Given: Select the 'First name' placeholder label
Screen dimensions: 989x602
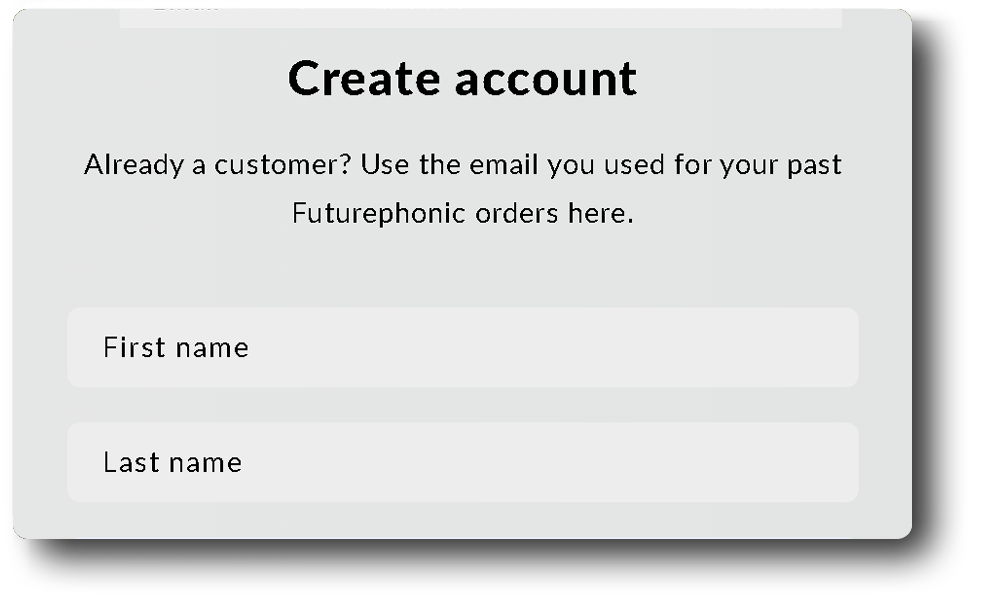Looking at the screenshot, I should (x=176, y=348).
